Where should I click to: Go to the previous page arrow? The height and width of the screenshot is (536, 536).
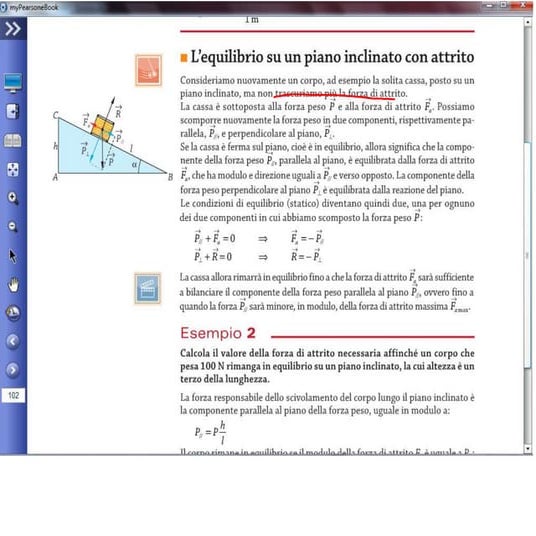(x=13, y=341)
